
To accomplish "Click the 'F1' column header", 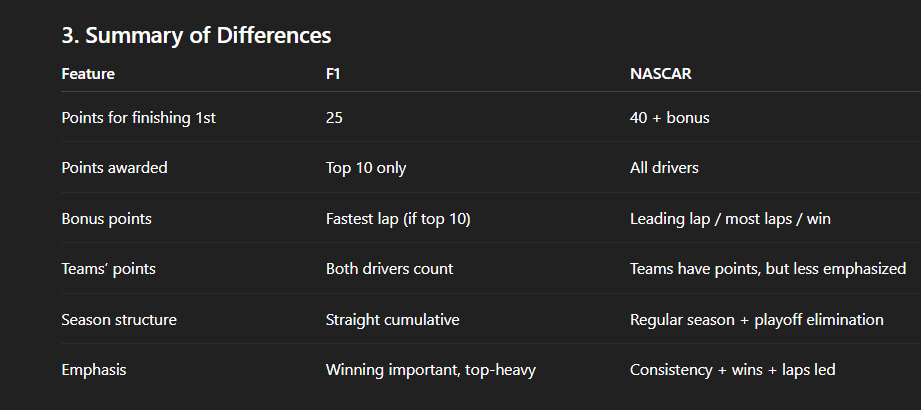I will 335,74.
